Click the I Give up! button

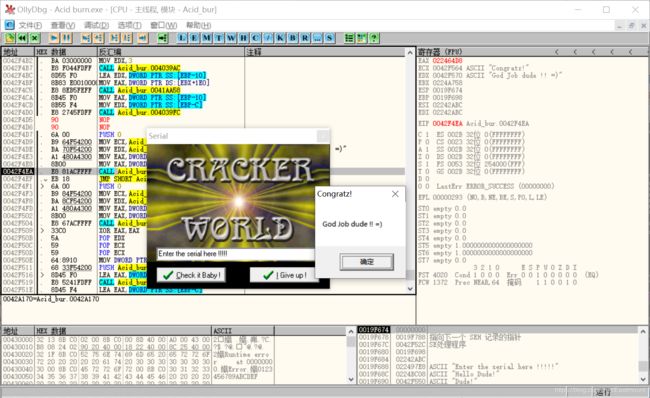click(x=284, y=275)
